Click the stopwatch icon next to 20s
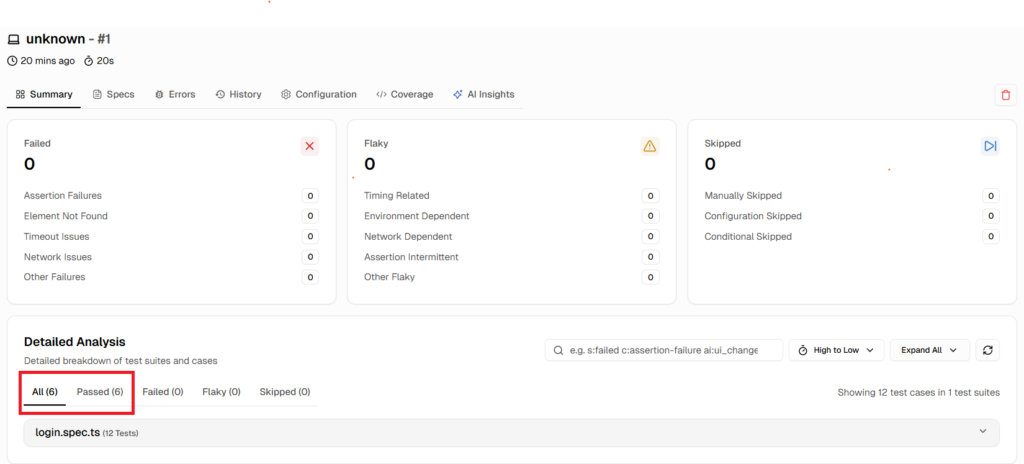Screen dimensions: 1024x464 [x=88, y=61]
